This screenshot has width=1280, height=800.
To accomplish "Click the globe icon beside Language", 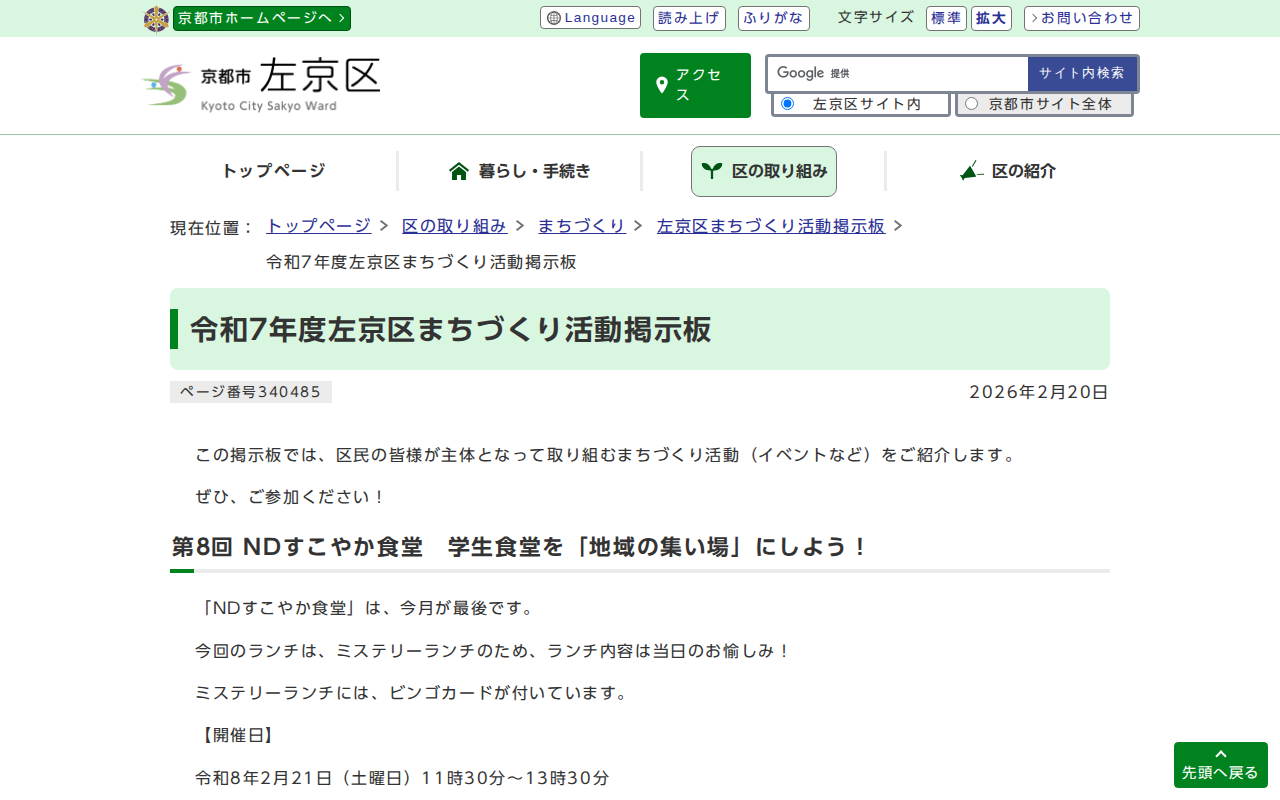I will click(554, 18).
